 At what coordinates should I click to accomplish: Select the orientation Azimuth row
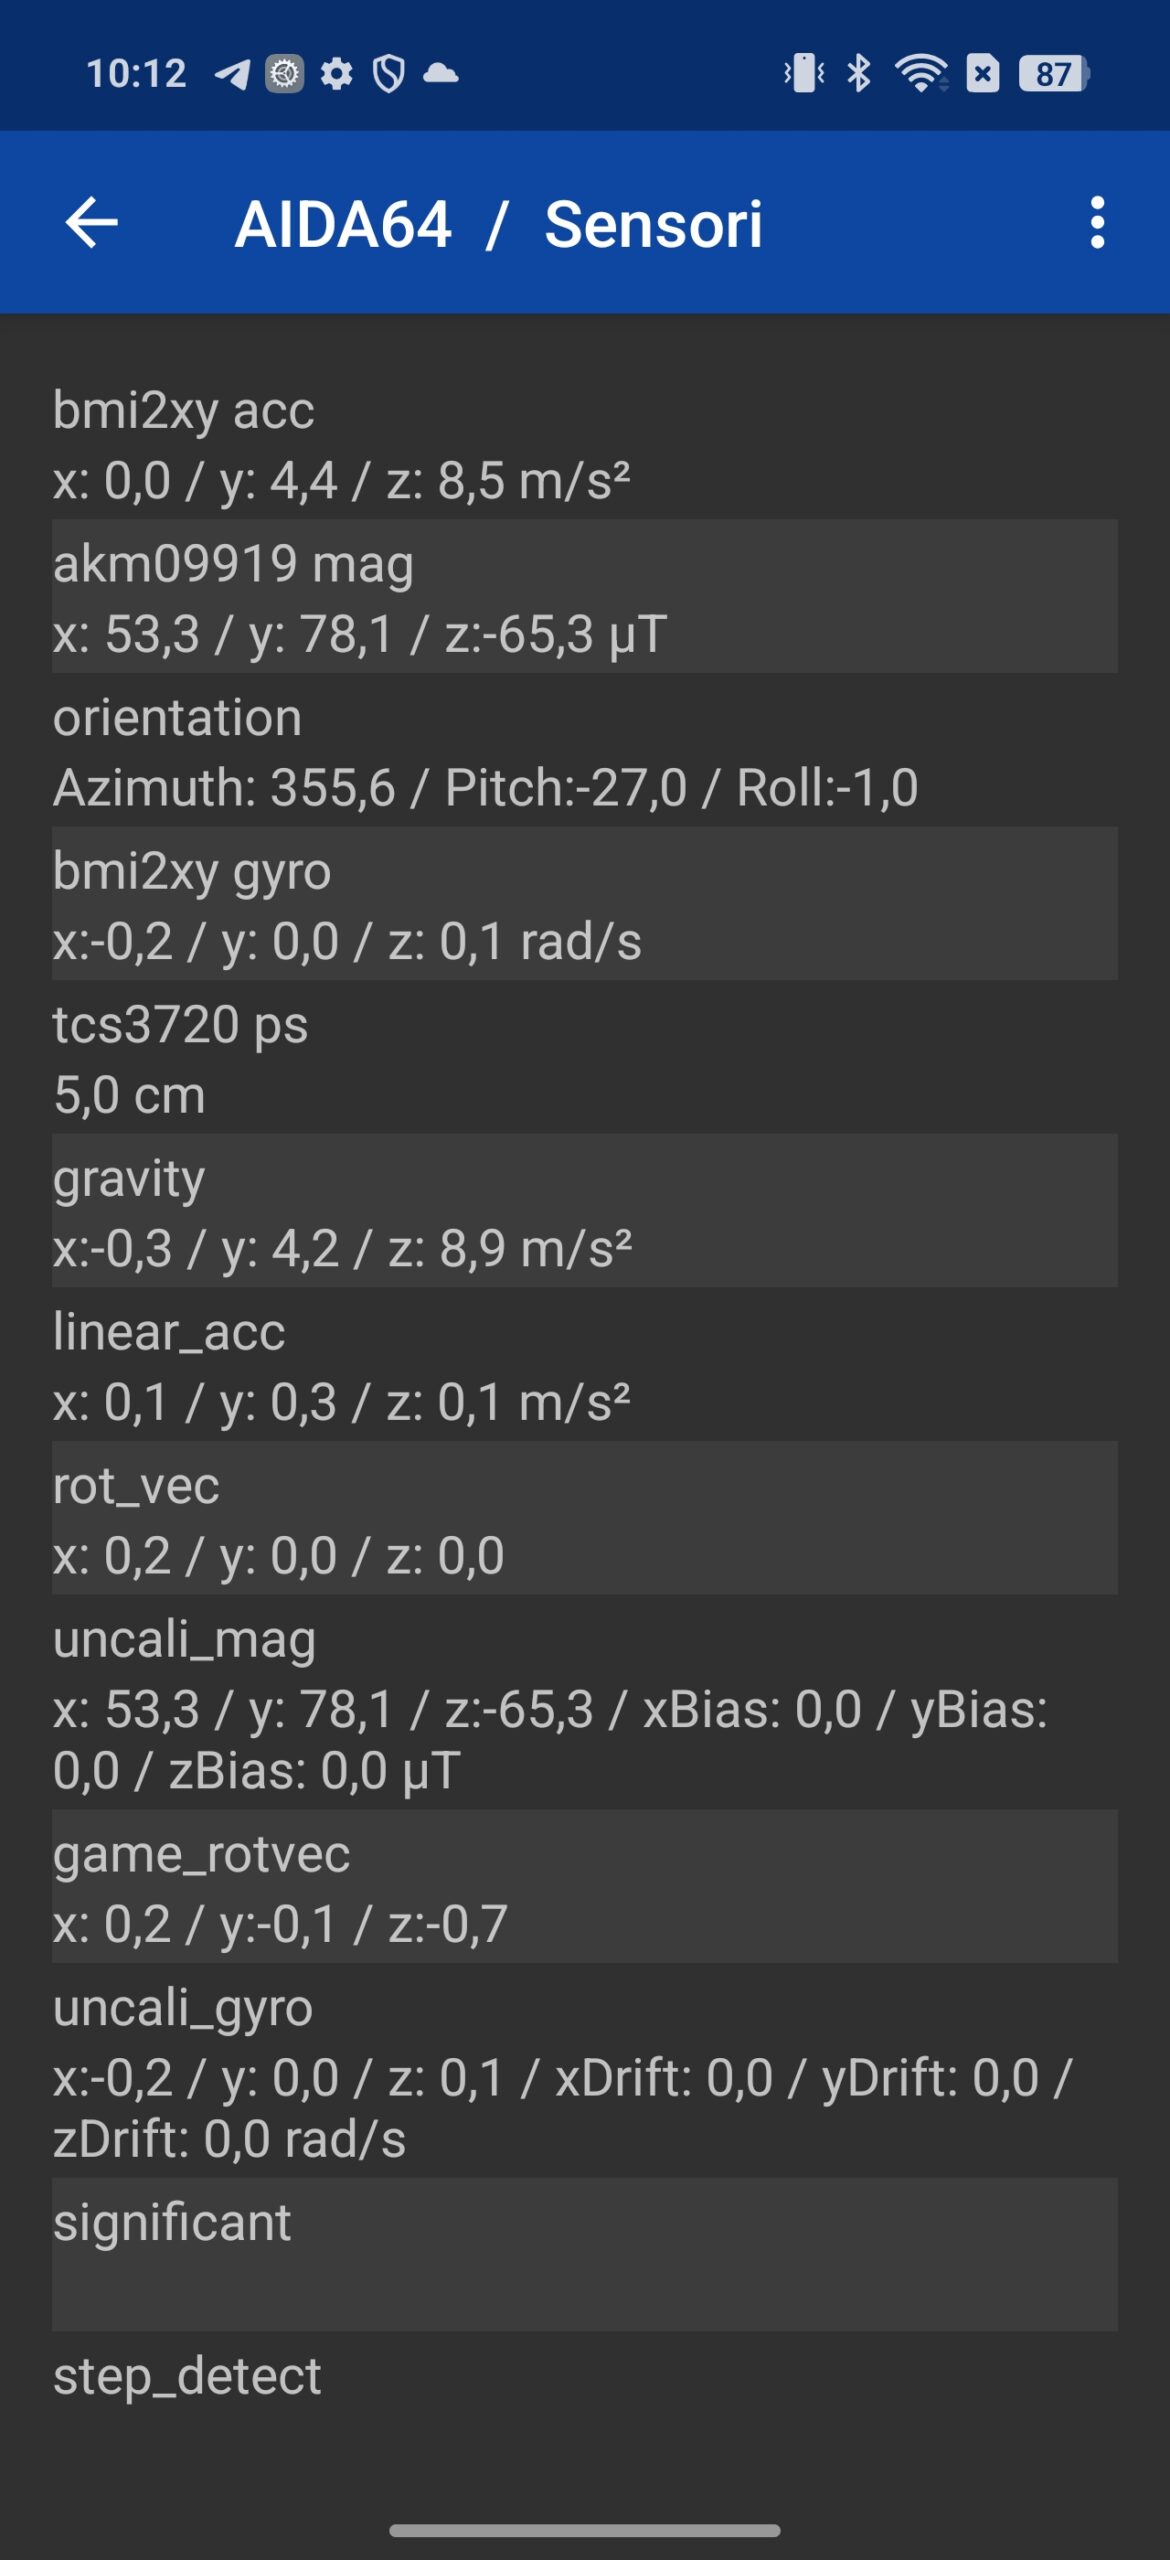tap(585, 750)
